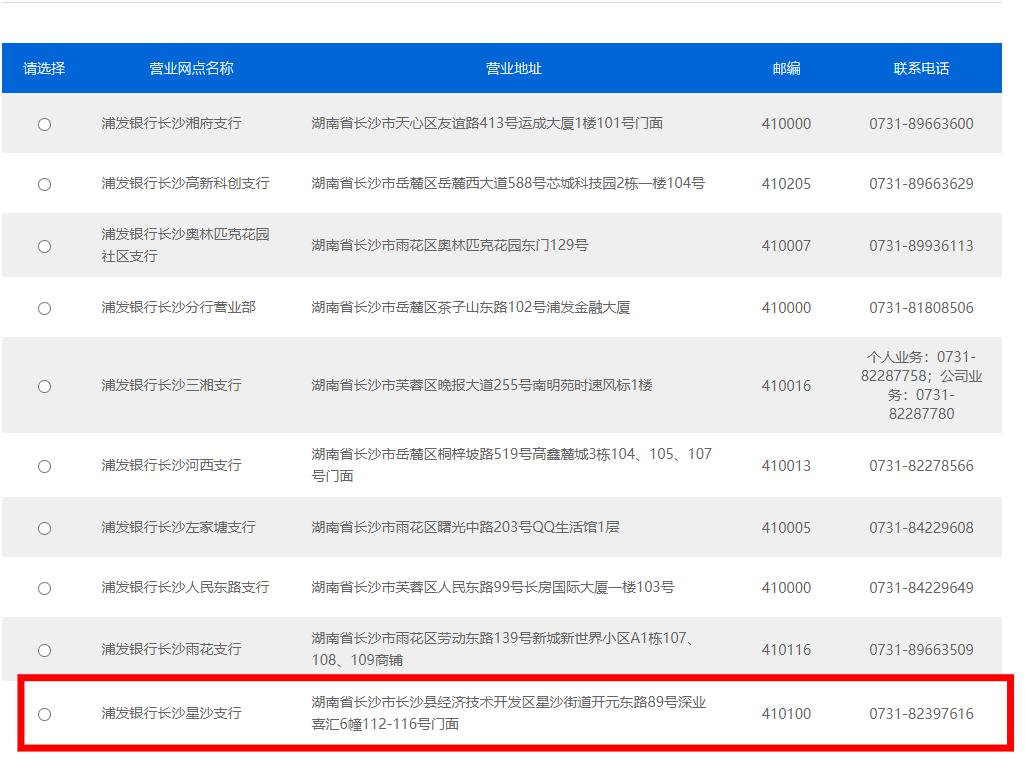Click phone number 0731-89663509
This screenshot has height=760, width=1026.
921,649
